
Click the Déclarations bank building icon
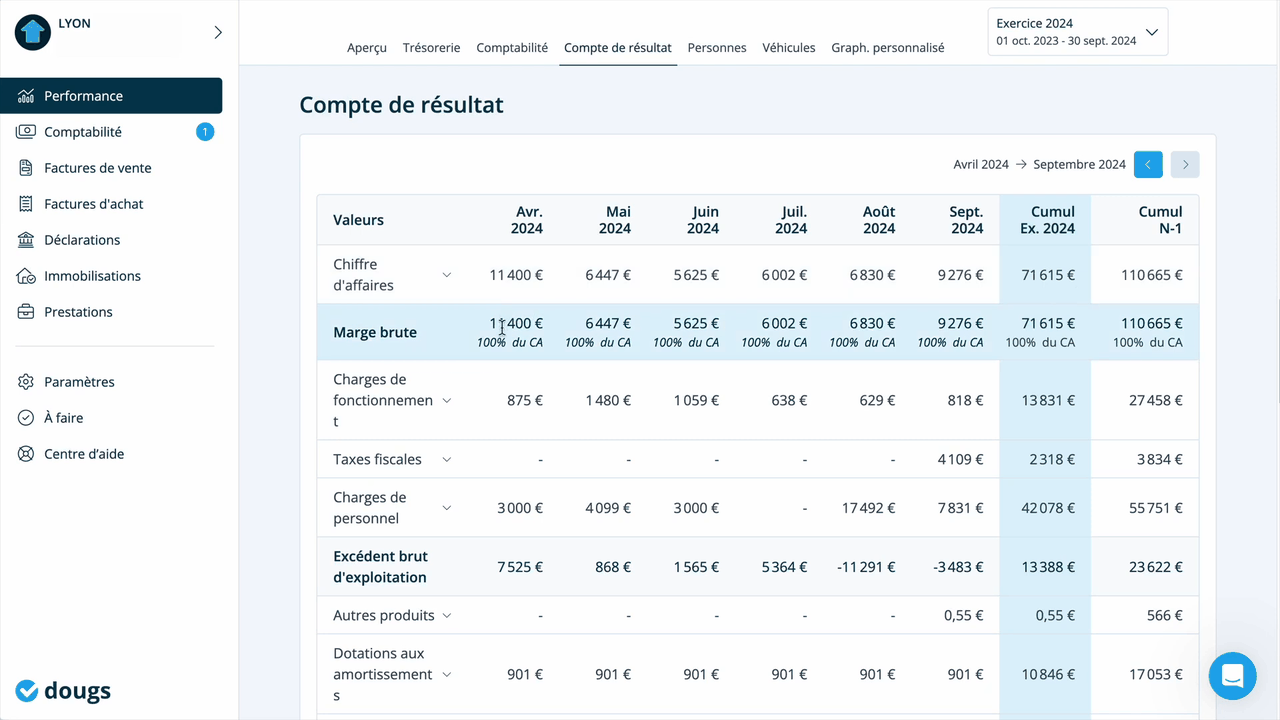26,240
